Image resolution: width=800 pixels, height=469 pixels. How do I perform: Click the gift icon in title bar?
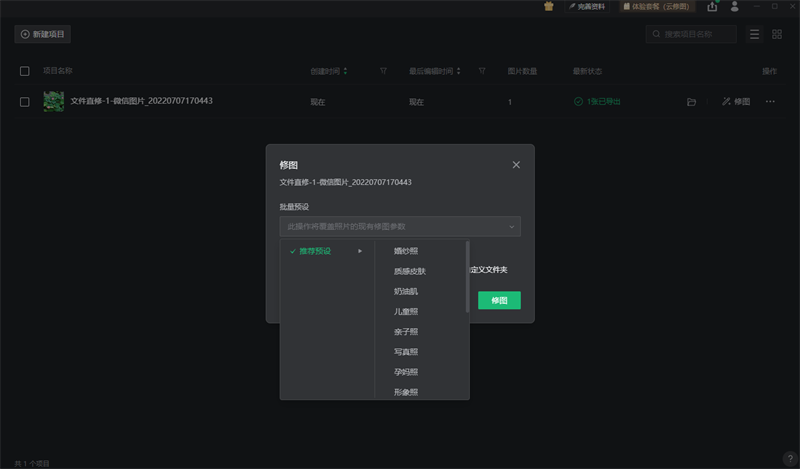(548, 6)
